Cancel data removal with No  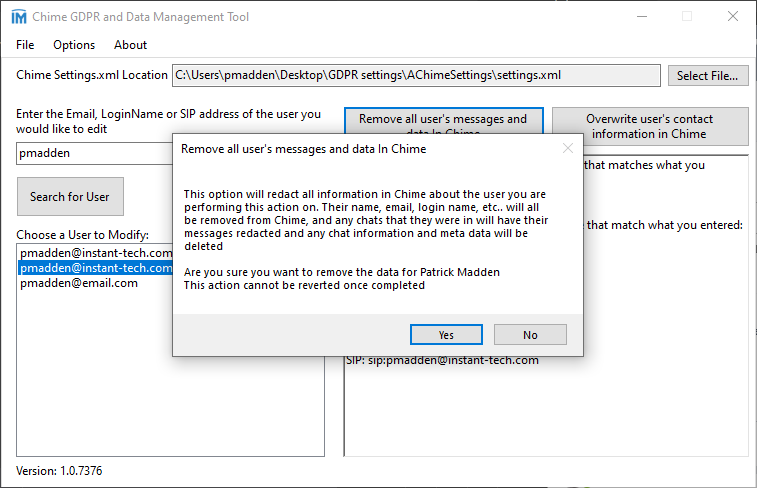coord(530,335)
